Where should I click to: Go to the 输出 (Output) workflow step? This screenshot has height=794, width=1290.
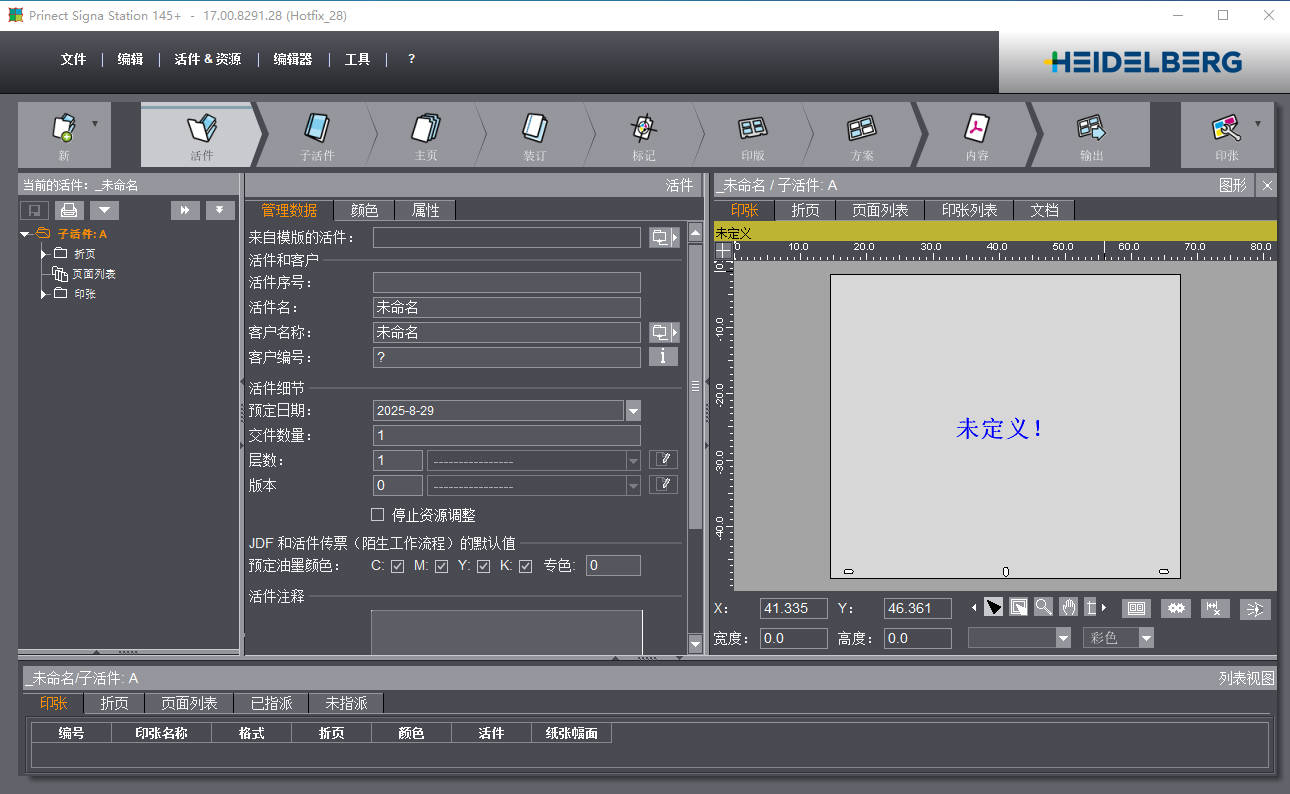point(1091,135)
